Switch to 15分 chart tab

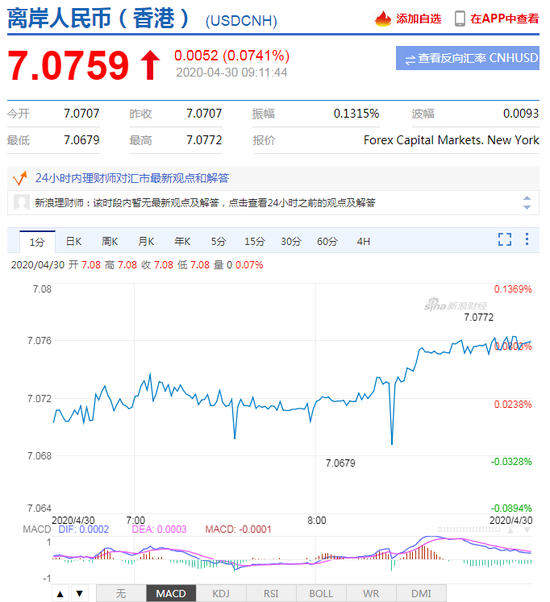coord(255,241)
